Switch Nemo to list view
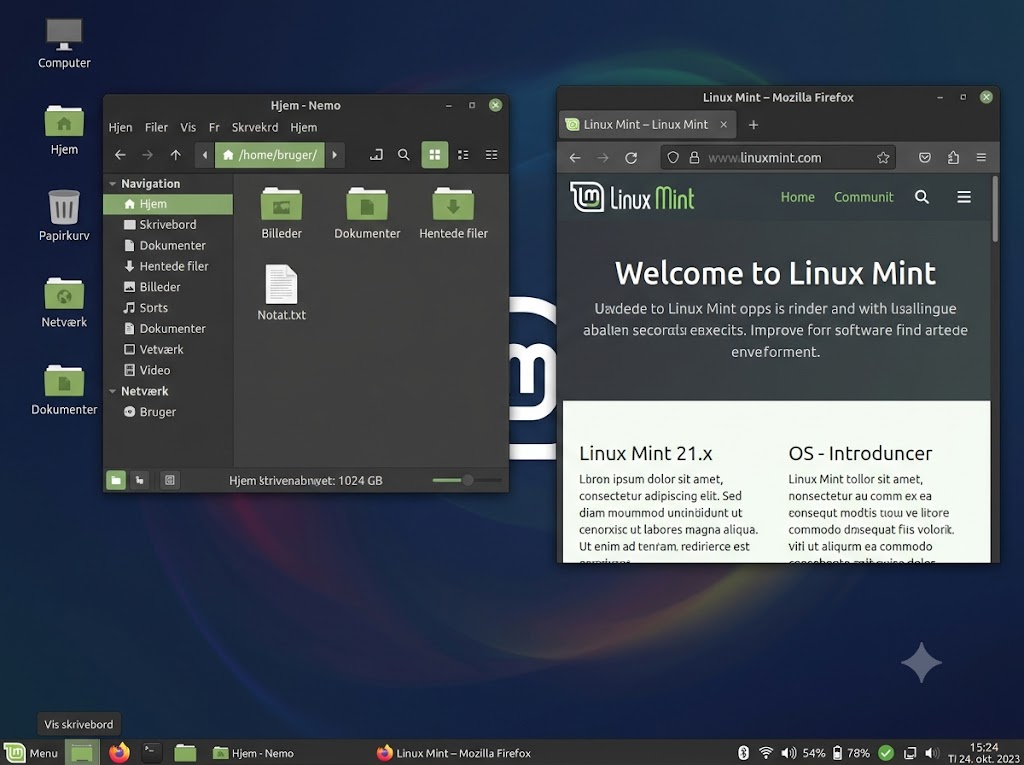 coord(463,155)
